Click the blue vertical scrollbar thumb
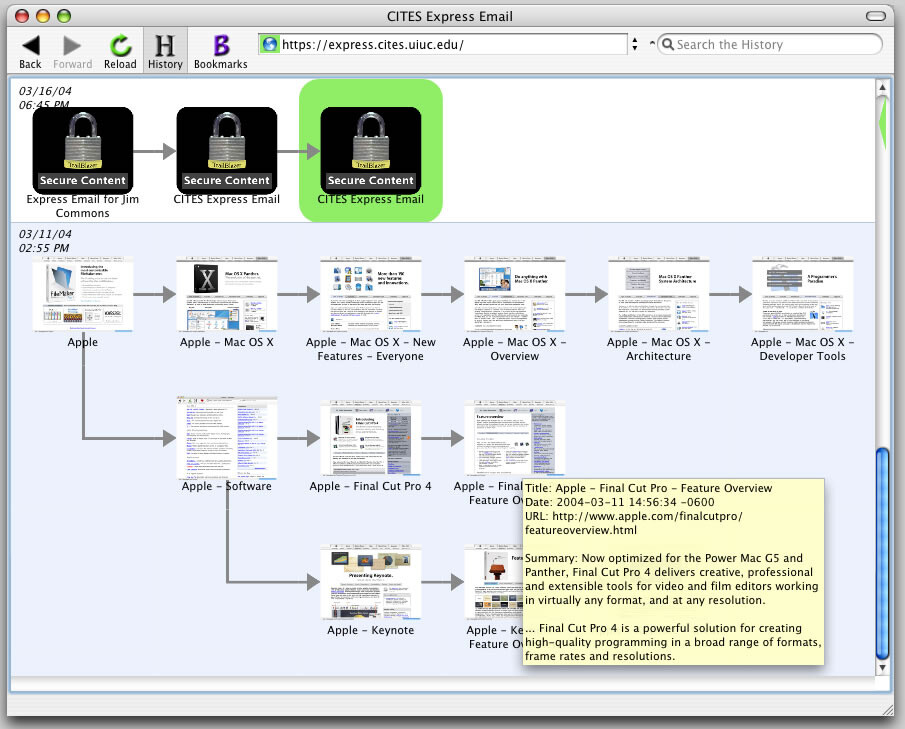This screenshot has height=729, width=905. tap(882, 554)
